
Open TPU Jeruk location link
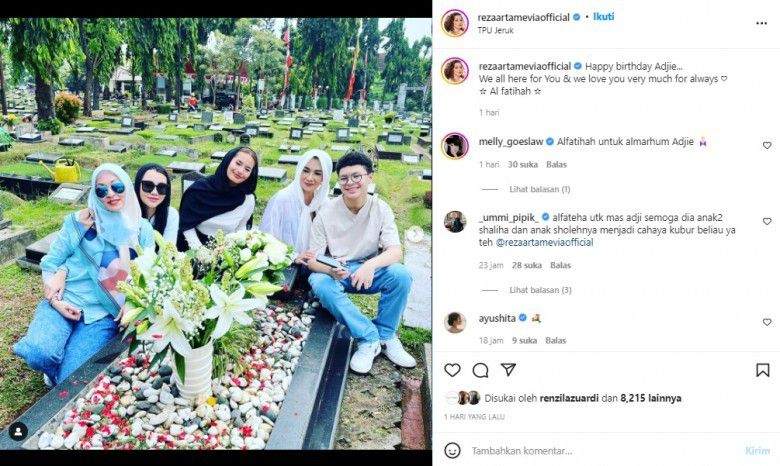[495, 30]
